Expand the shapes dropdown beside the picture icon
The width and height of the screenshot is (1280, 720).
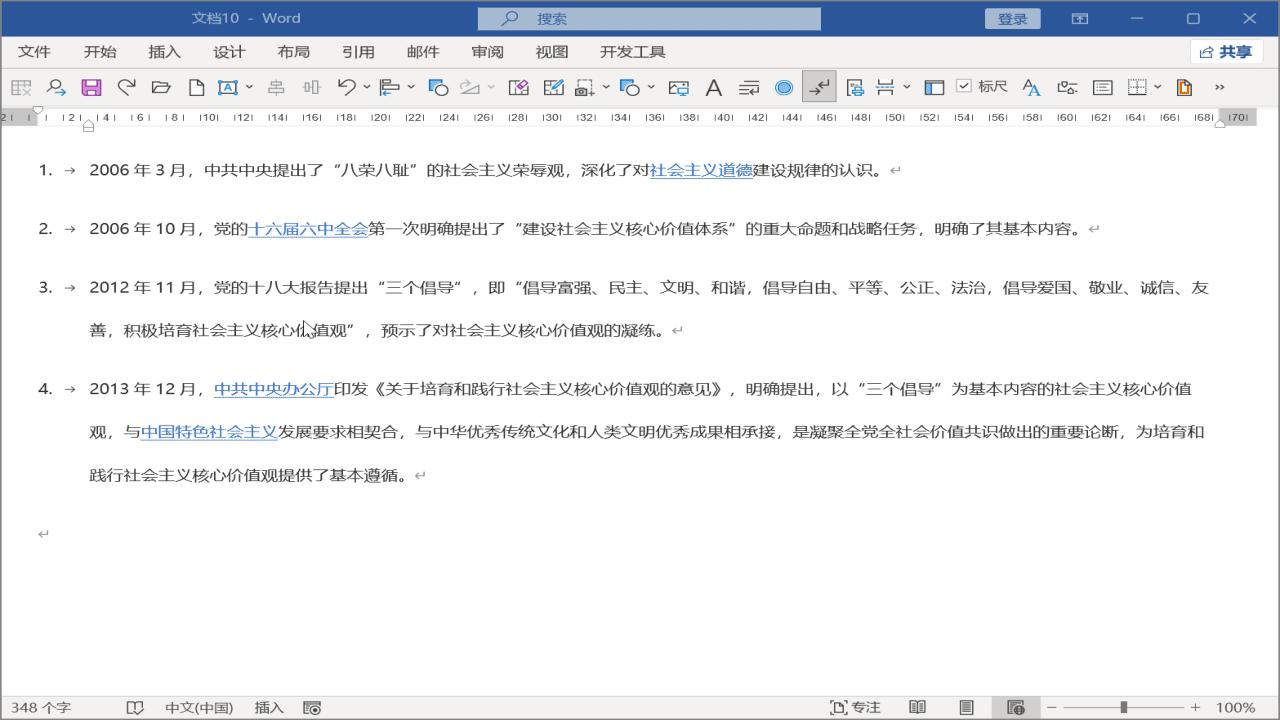[651, 87]
